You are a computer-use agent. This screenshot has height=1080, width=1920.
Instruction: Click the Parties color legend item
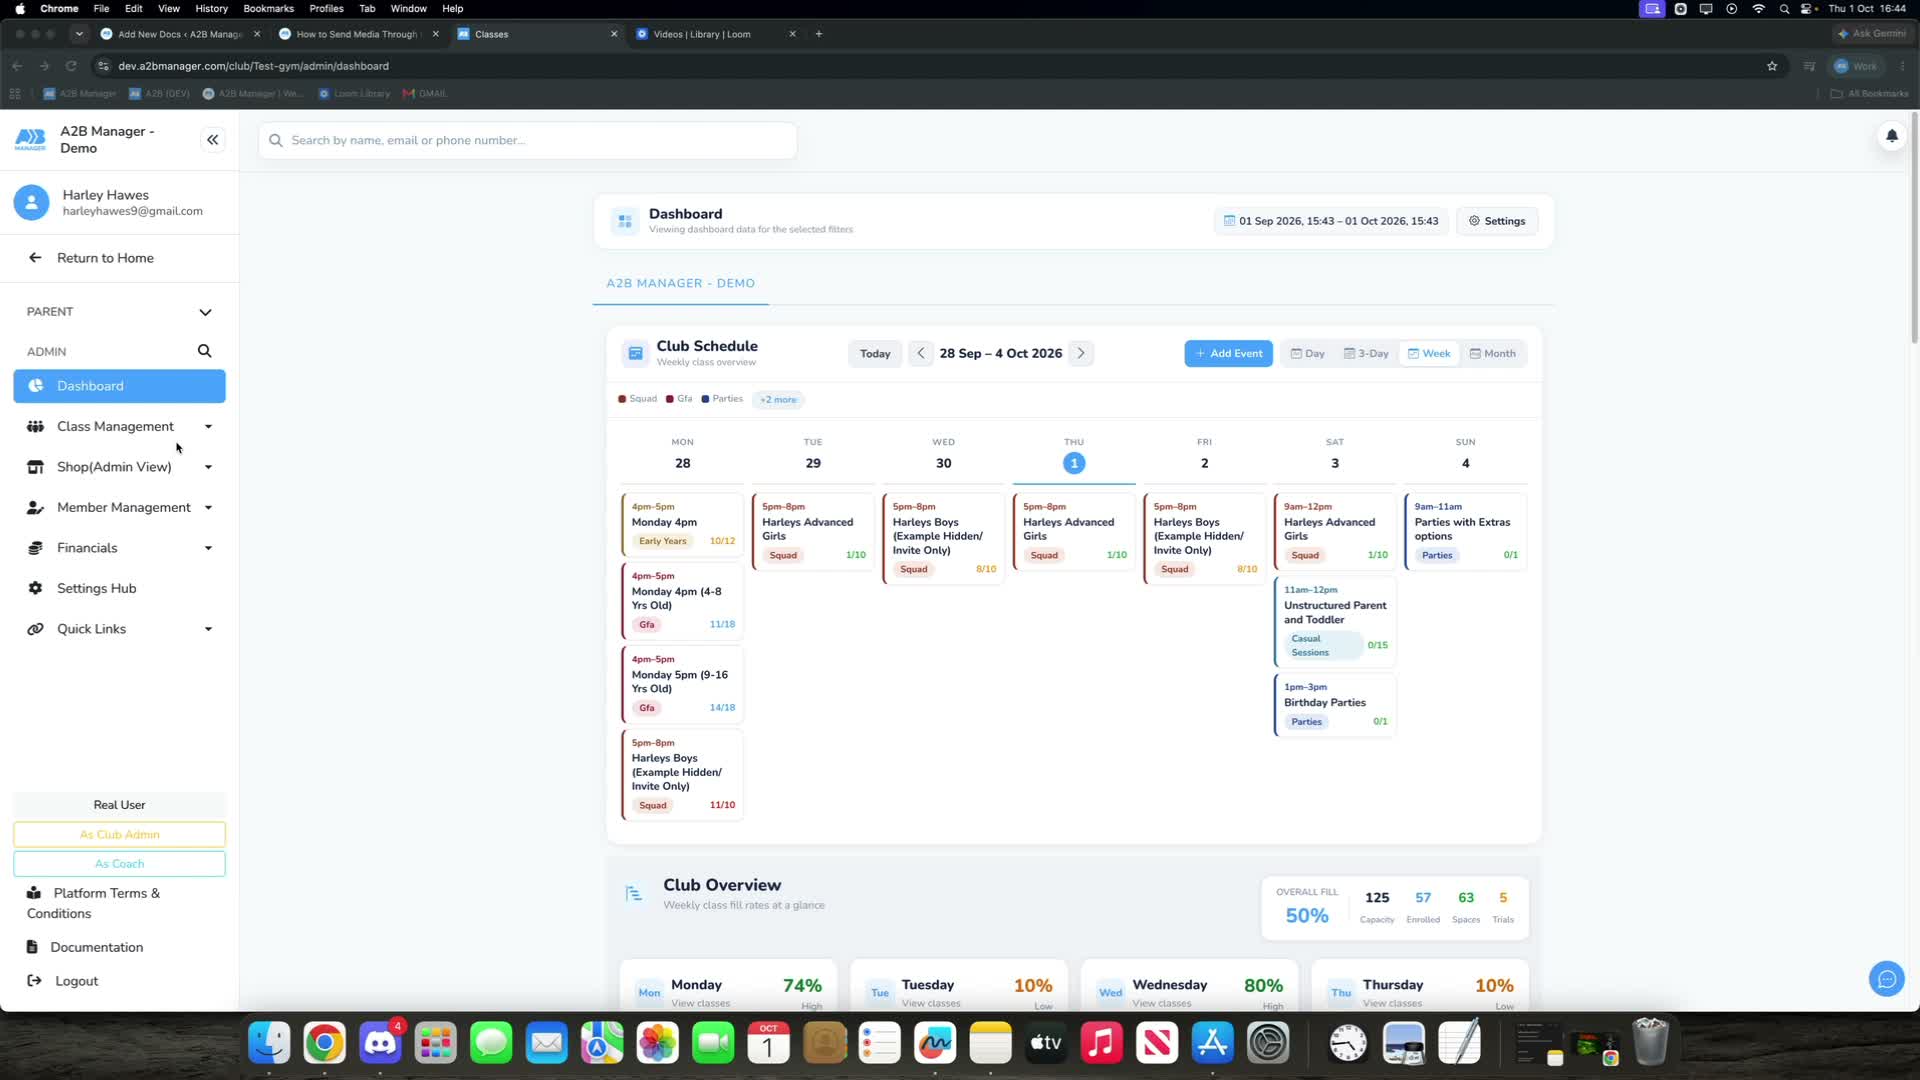722,399
